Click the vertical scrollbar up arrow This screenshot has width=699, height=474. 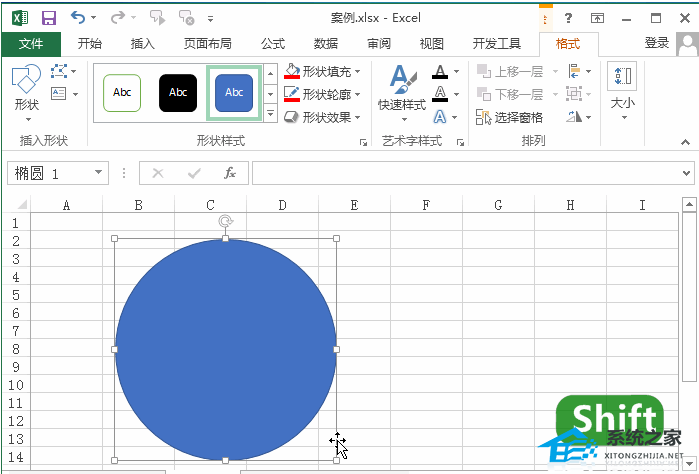tap(689, 205)
